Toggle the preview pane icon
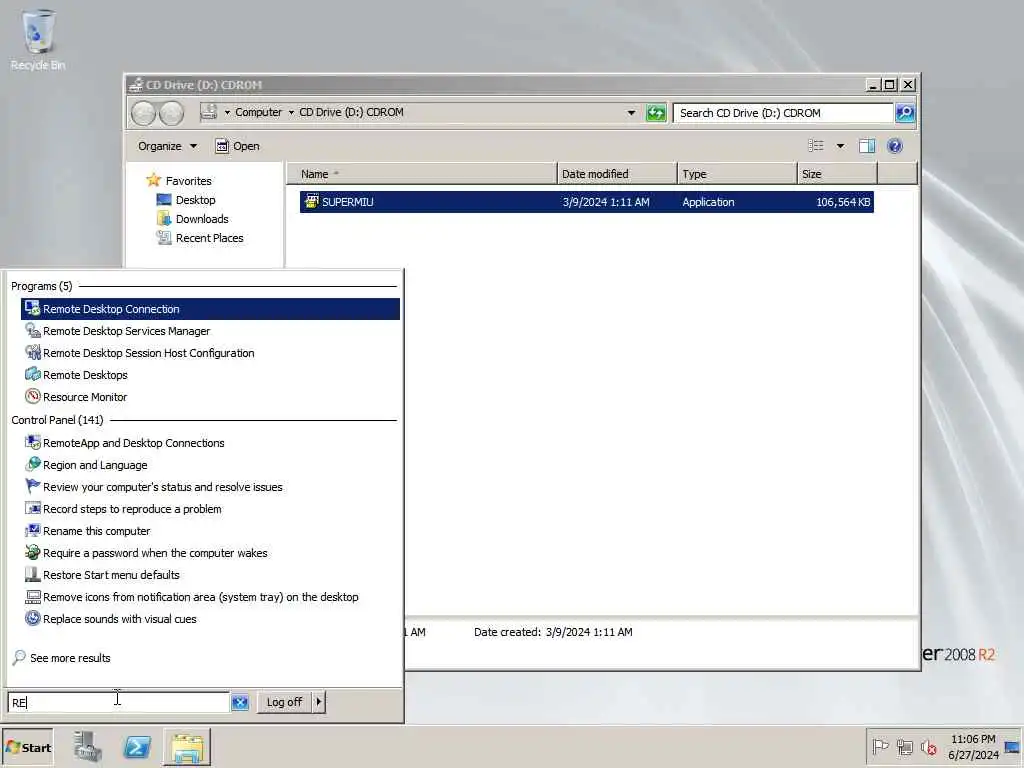The height and width of the screenshot is (768, 1024). [867, 146]
